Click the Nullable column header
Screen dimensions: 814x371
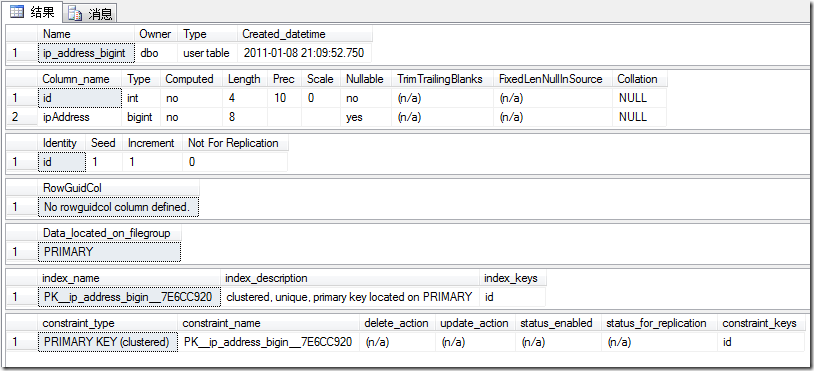[367, 79]
